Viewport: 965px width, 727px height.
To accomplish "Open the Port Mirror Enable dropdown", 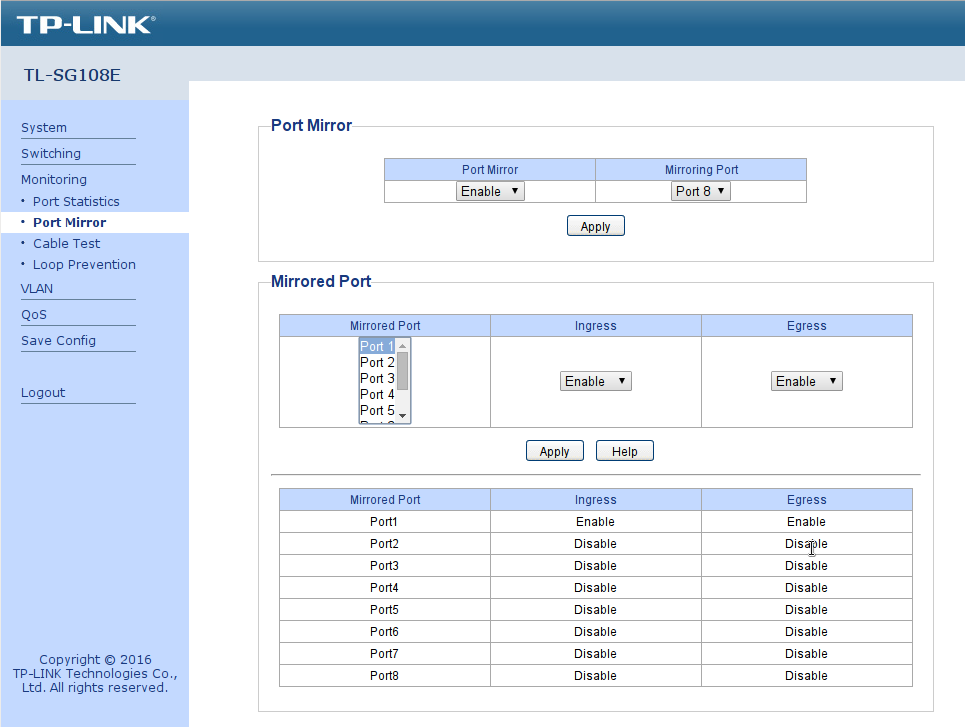I will point(490,191).
